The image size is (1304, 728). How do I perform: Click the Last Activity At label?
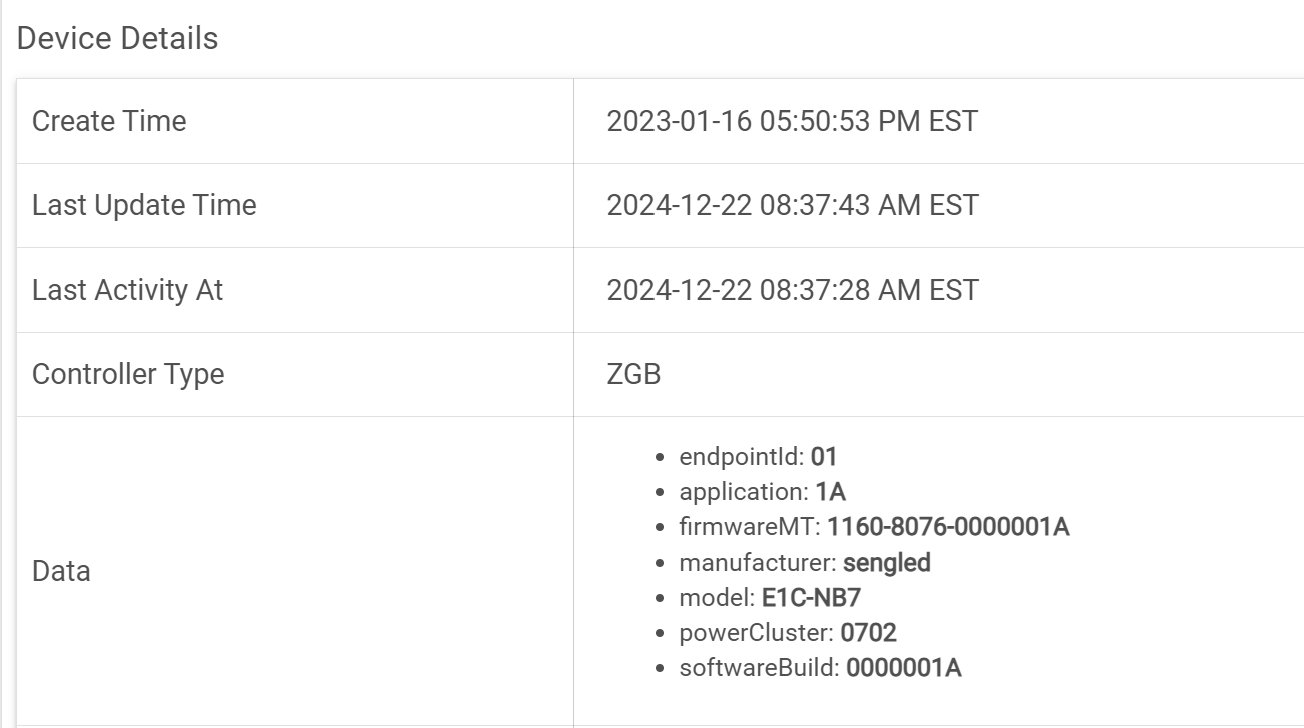tap(127, 290)
